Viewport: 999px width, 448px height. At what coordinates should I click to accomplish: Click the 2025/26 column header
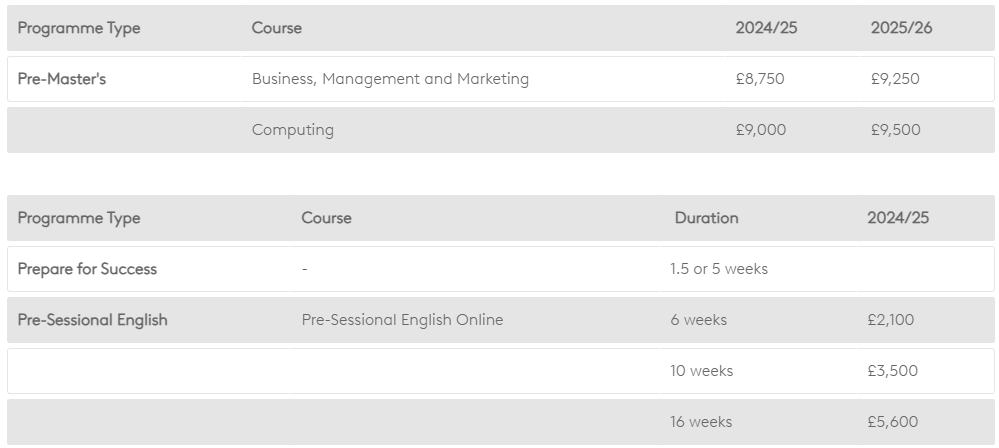pyautogui.click(x=901, y=28)
